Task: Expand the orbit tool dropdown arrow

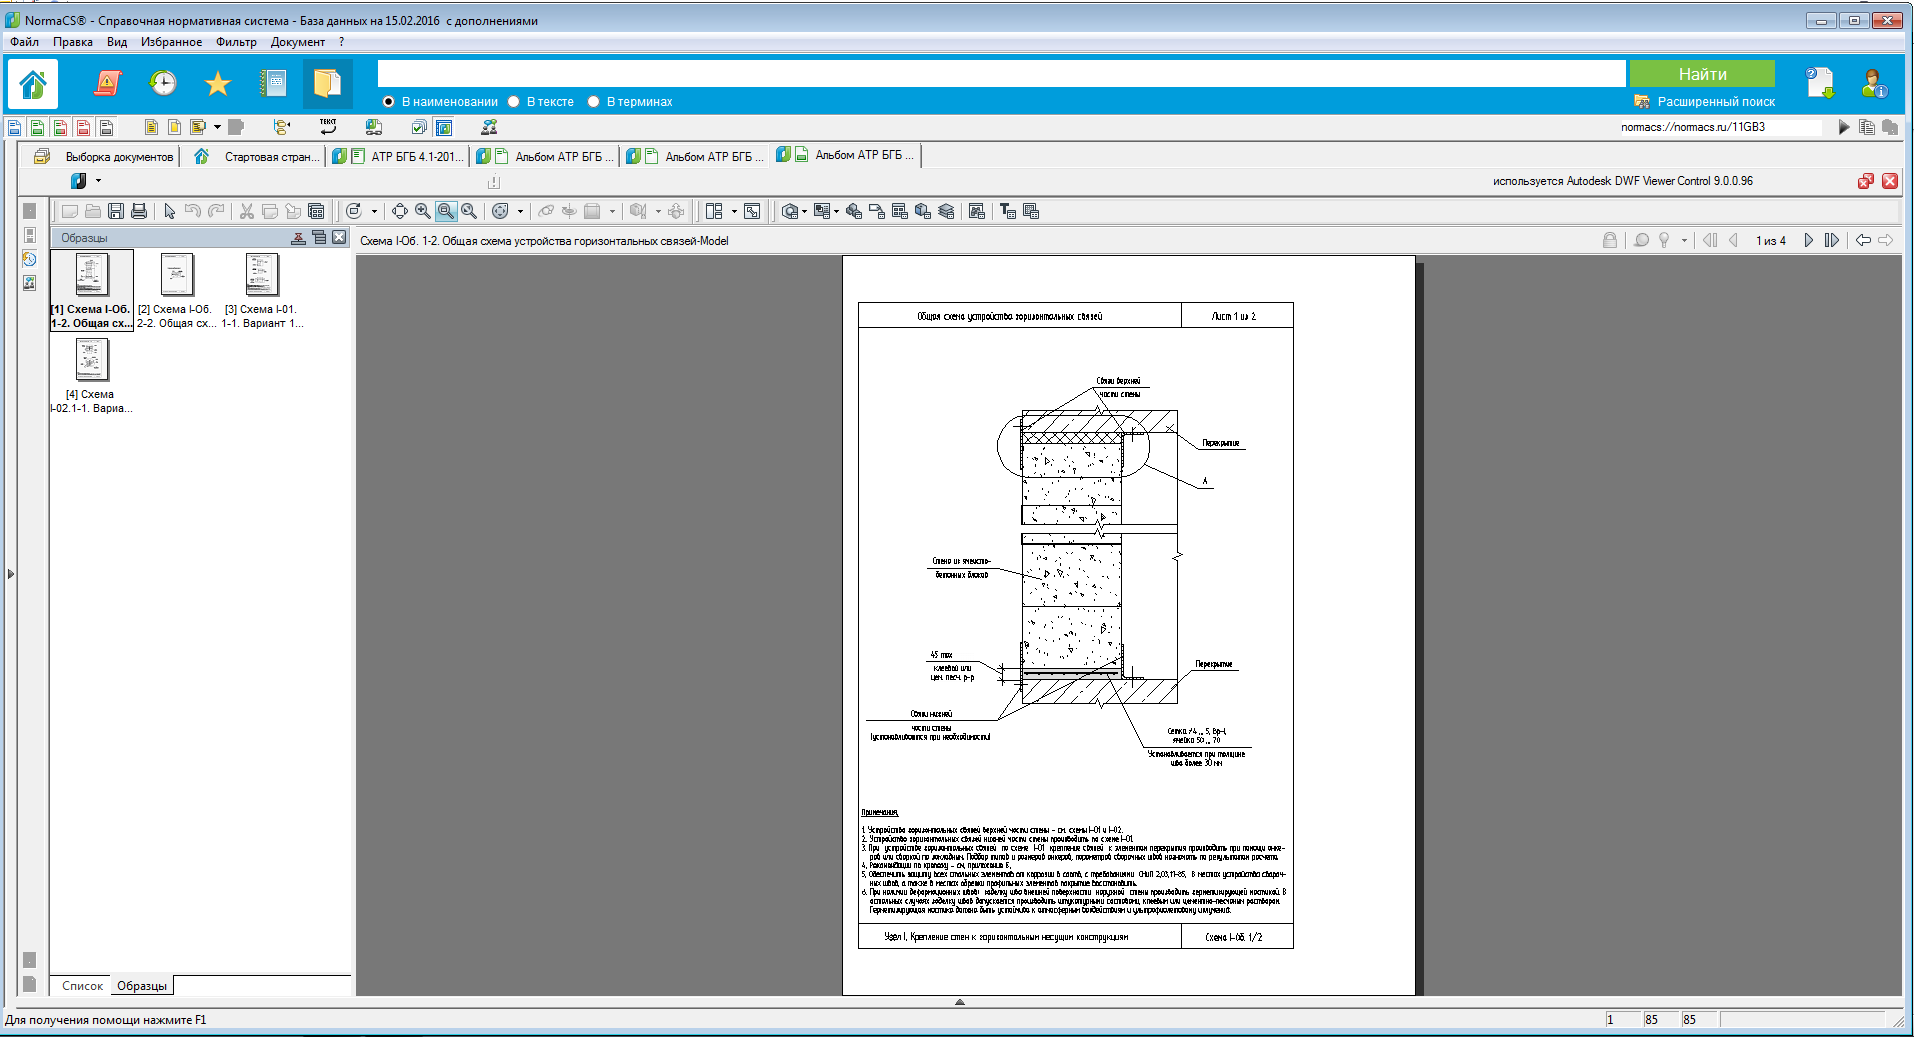Action: click(520, 211)
